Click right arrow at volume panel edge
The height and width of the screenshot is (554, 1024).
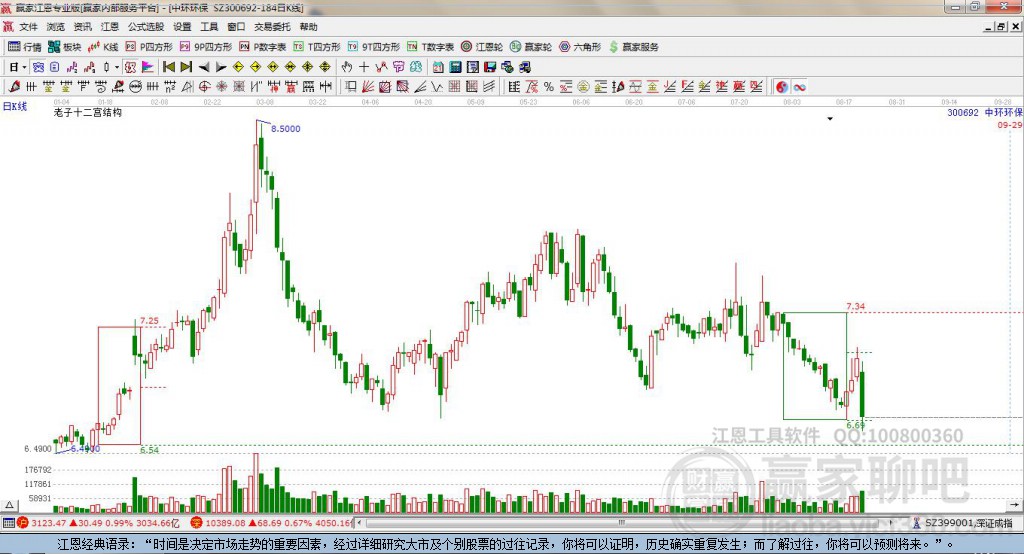[x=1014, y=505]
